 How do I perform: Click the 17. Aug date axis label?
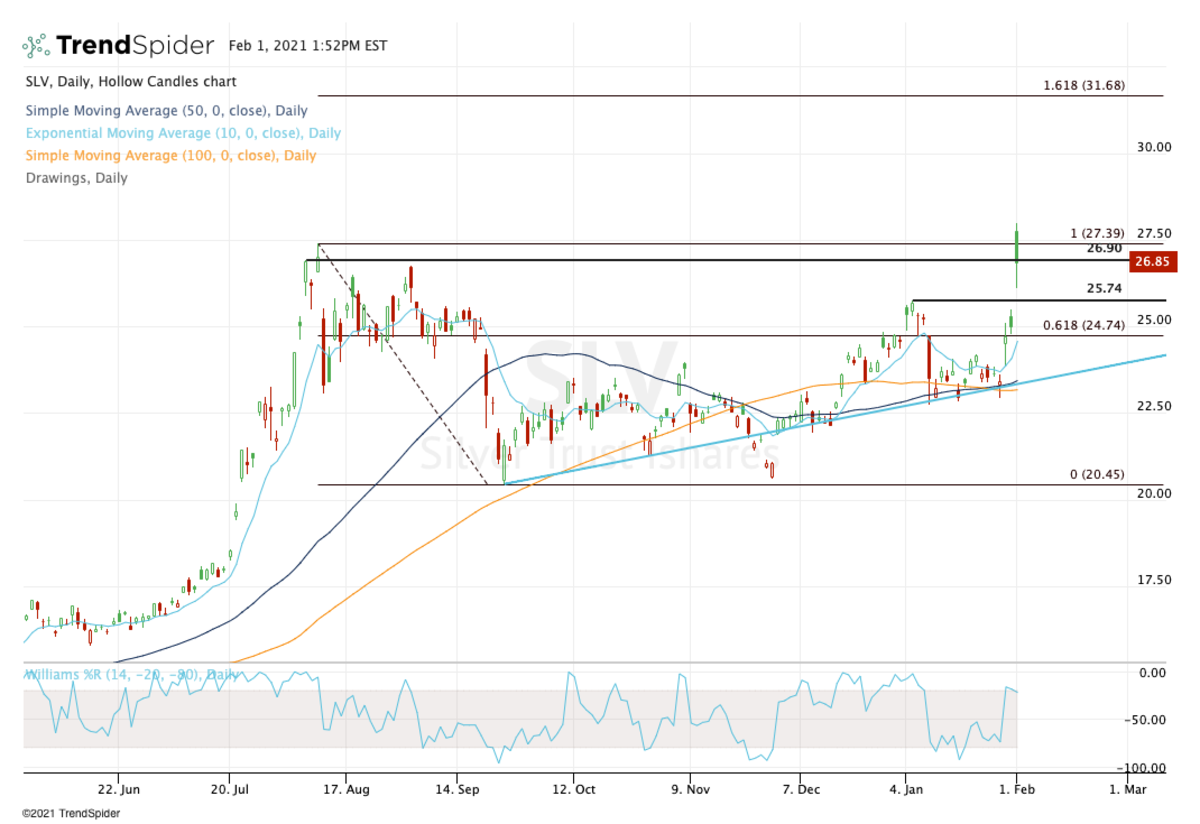pos(344,789)
